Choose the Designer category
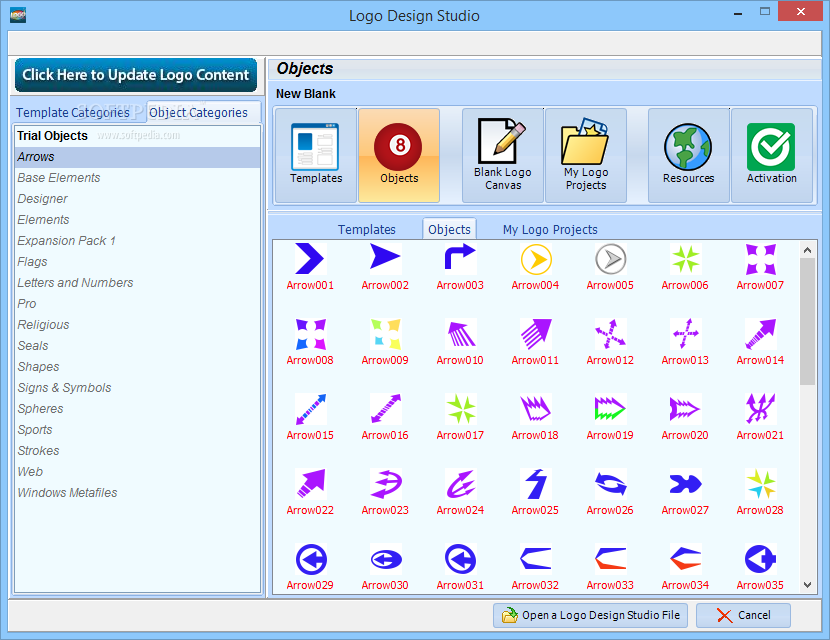This screenshot has width=830, height=640. (138, 199)
